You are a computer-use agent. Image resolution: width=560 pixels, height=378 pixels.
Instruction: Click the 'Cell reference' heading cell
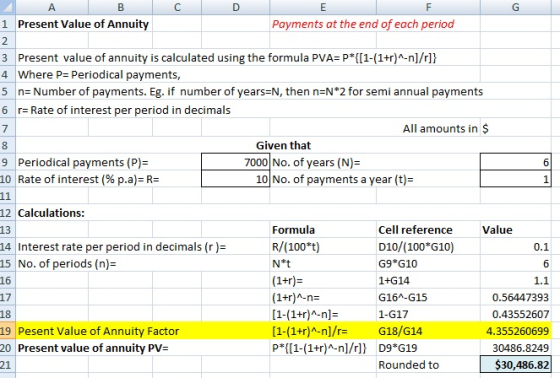(x=415, y=230)
